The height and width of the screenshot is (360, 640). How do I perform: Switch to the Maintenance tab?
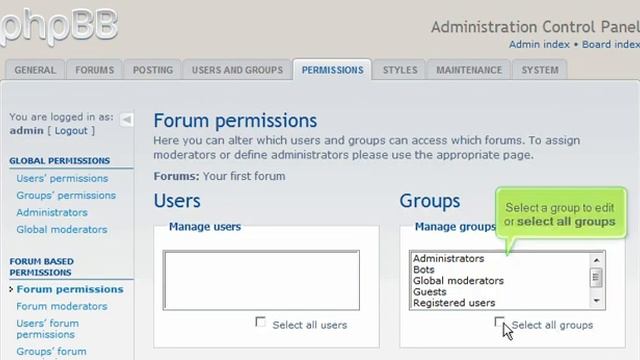(x=469, y=70)
